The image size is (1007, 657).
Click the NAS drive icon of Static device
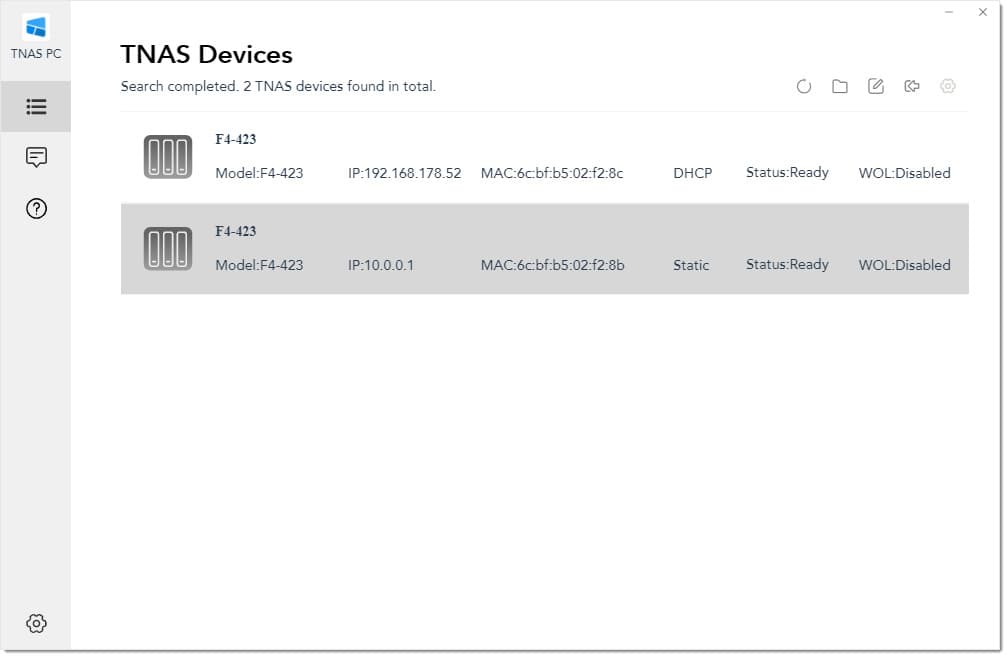pos(167,249)
